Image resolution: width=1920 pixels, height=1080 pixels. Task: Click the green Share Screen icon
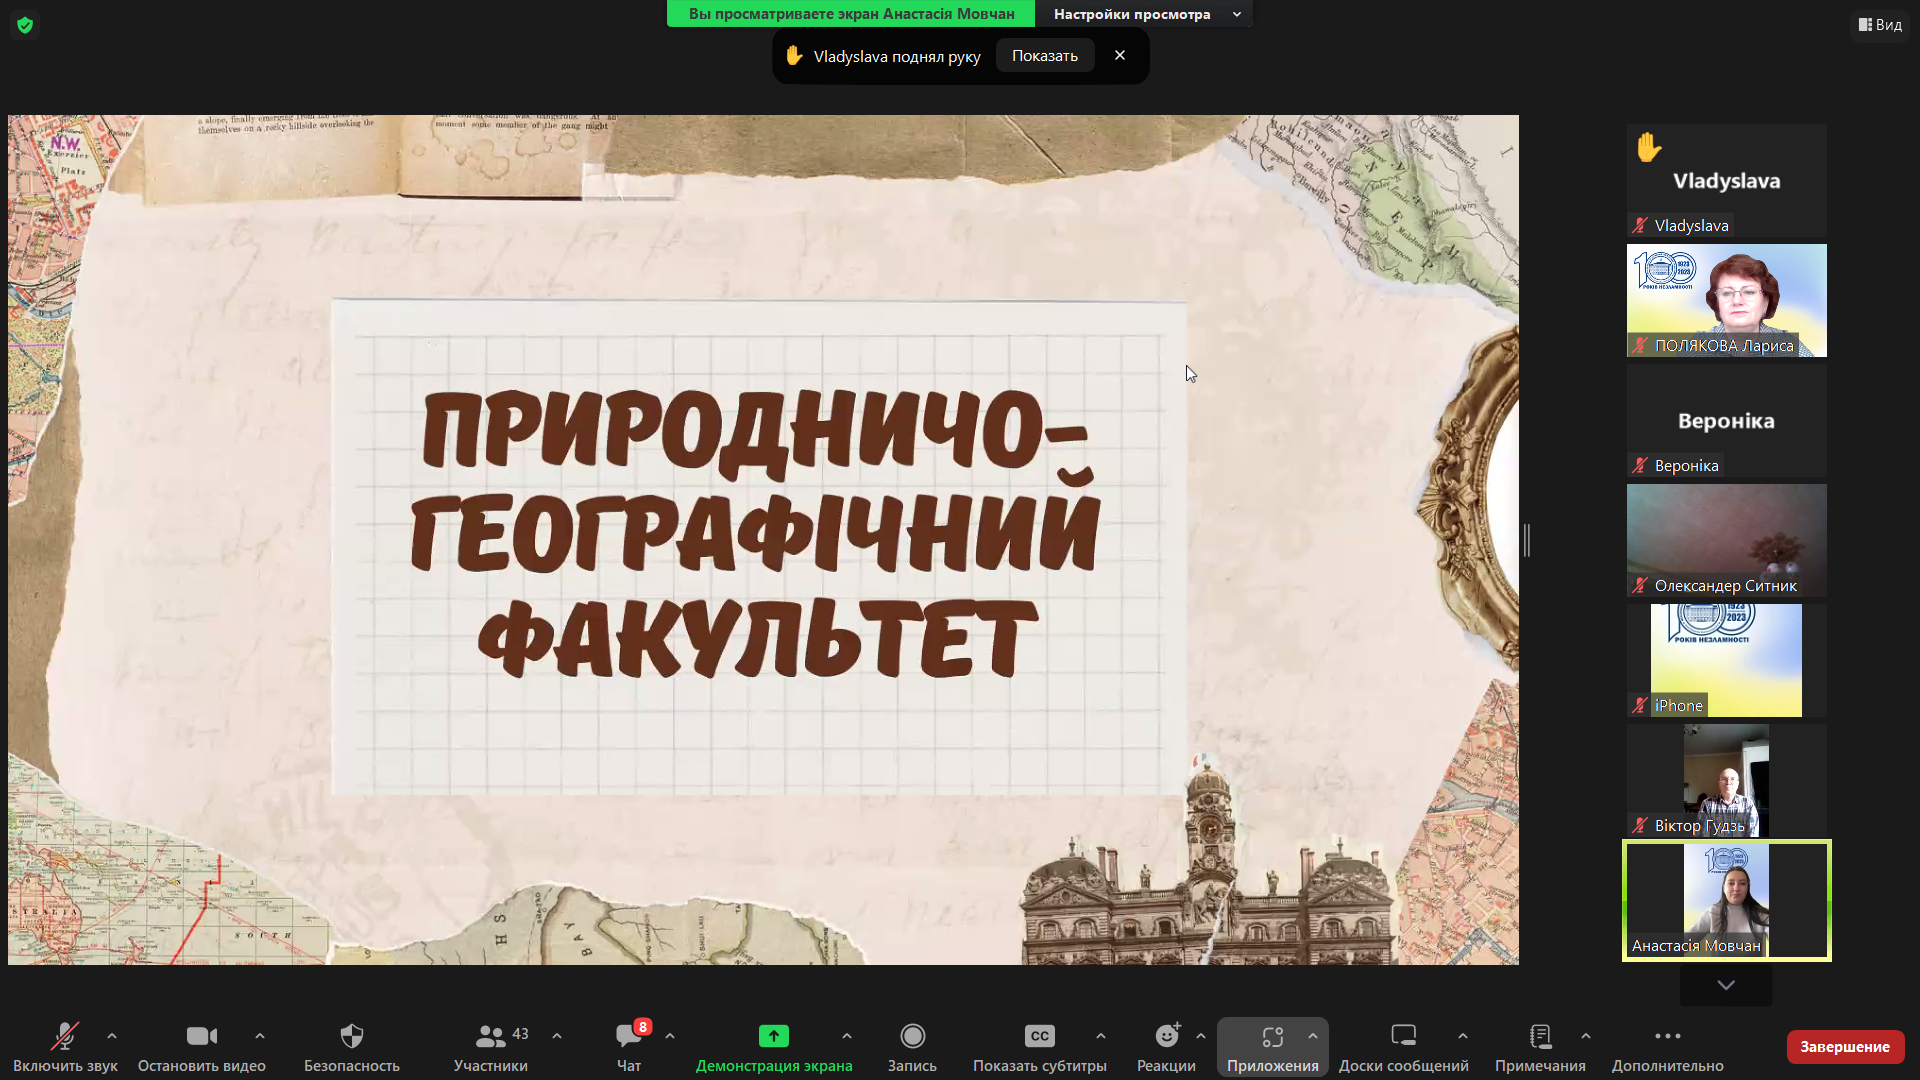773,1036
